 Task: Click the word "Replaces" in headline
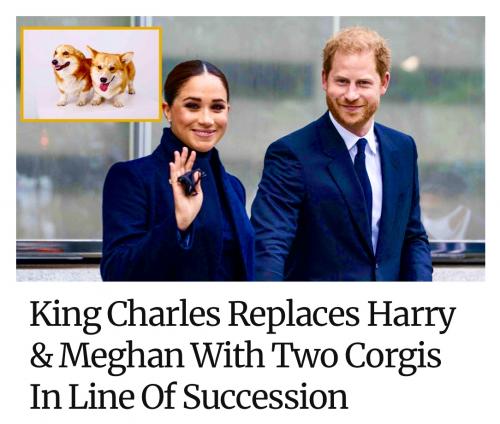coord(294,315)
